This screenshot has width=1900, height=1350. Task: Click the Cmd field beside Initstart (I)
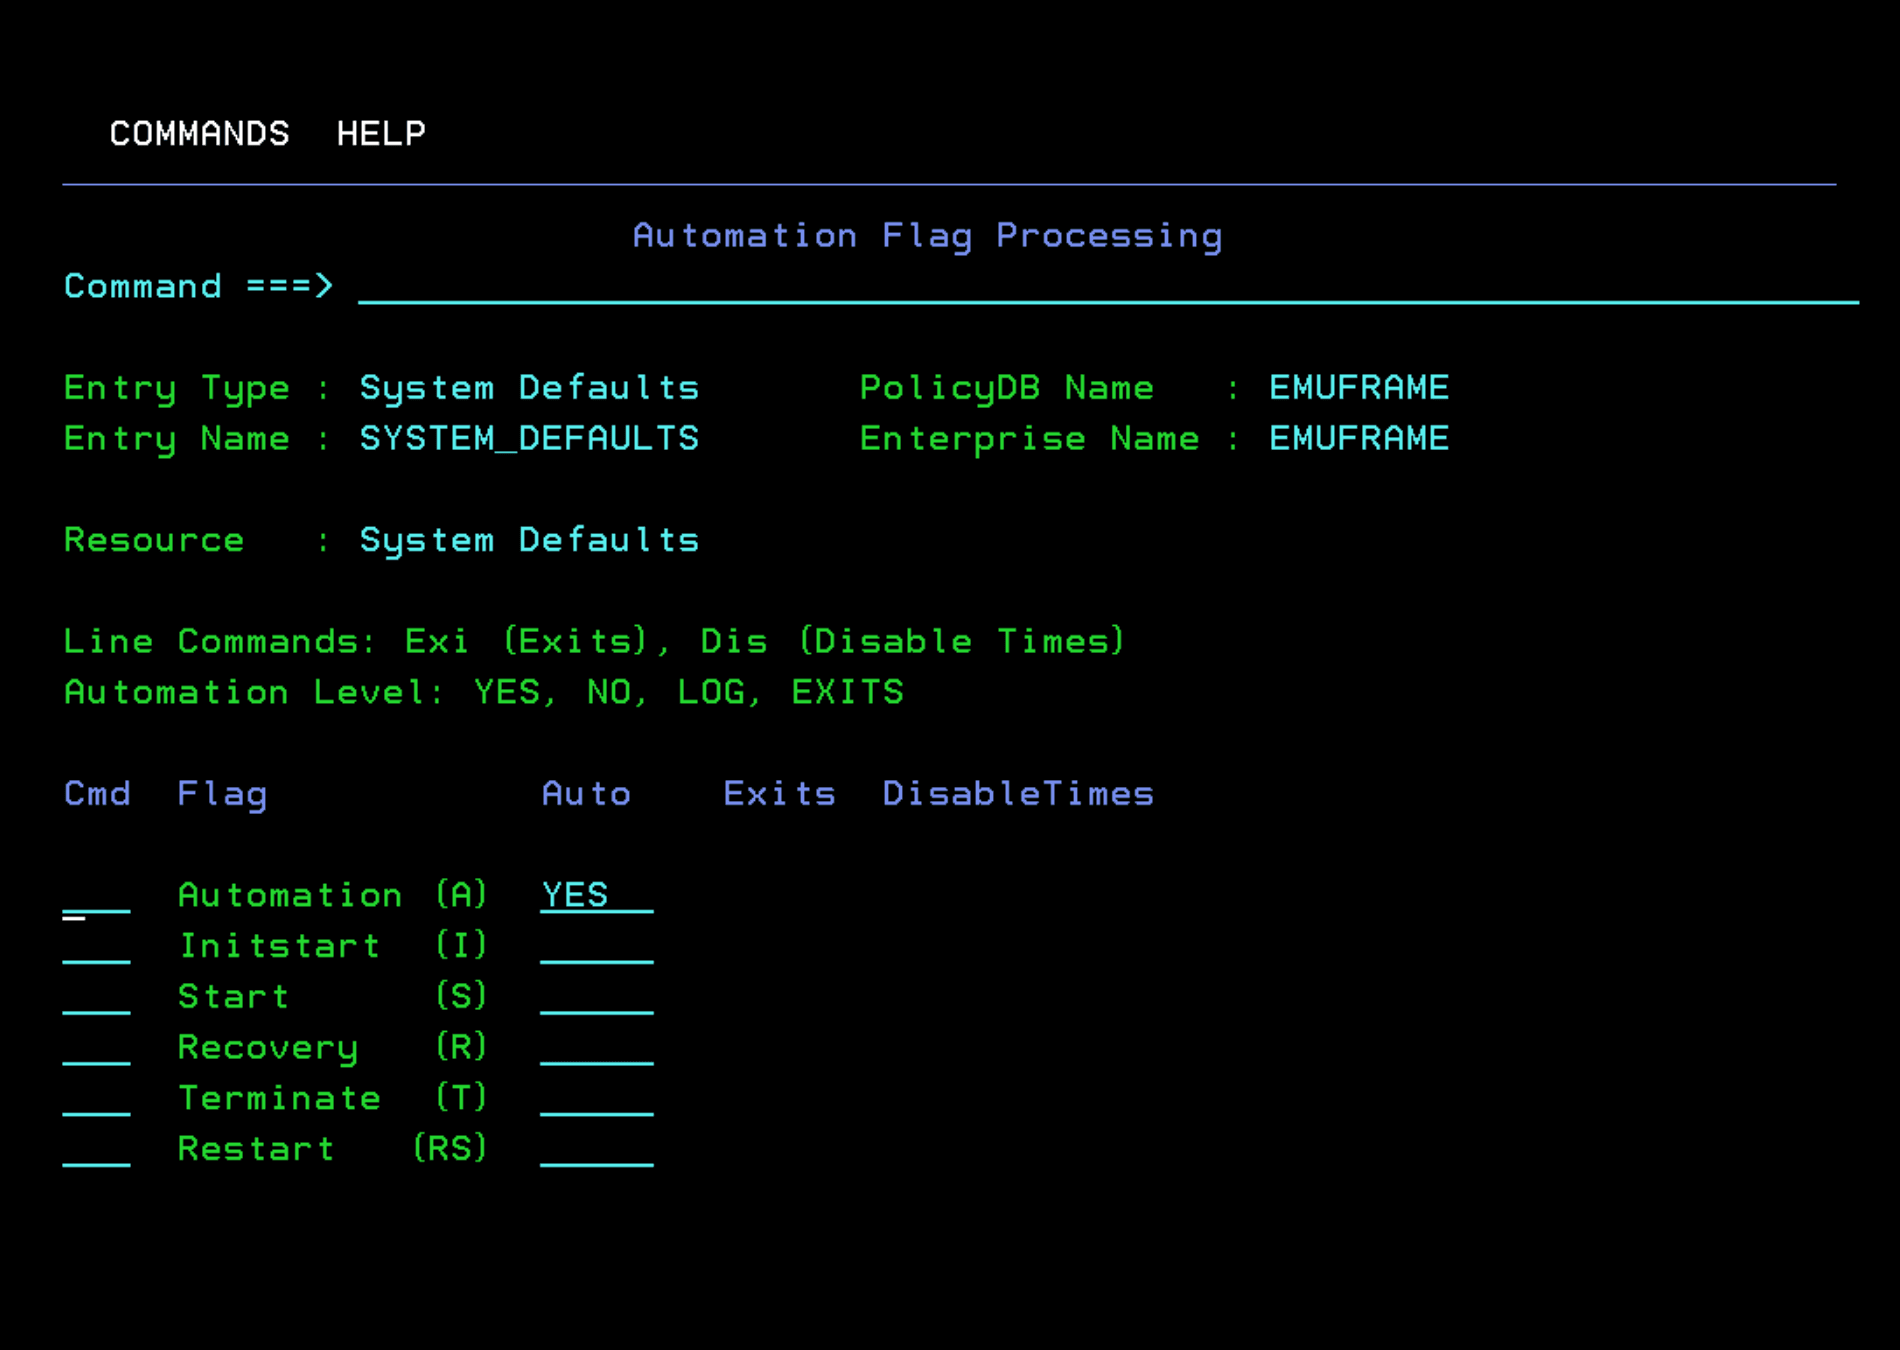tap(97, 955)
